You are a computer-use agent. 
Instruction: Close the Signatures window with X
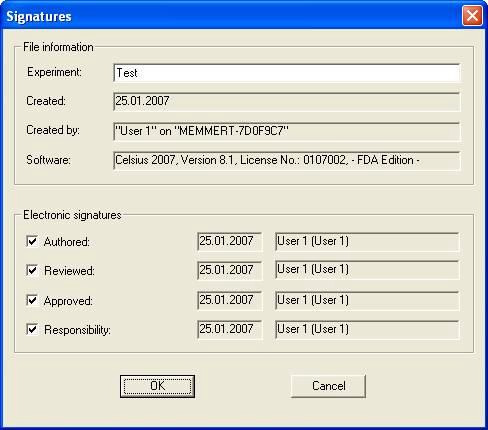click(x=472, y=16)
